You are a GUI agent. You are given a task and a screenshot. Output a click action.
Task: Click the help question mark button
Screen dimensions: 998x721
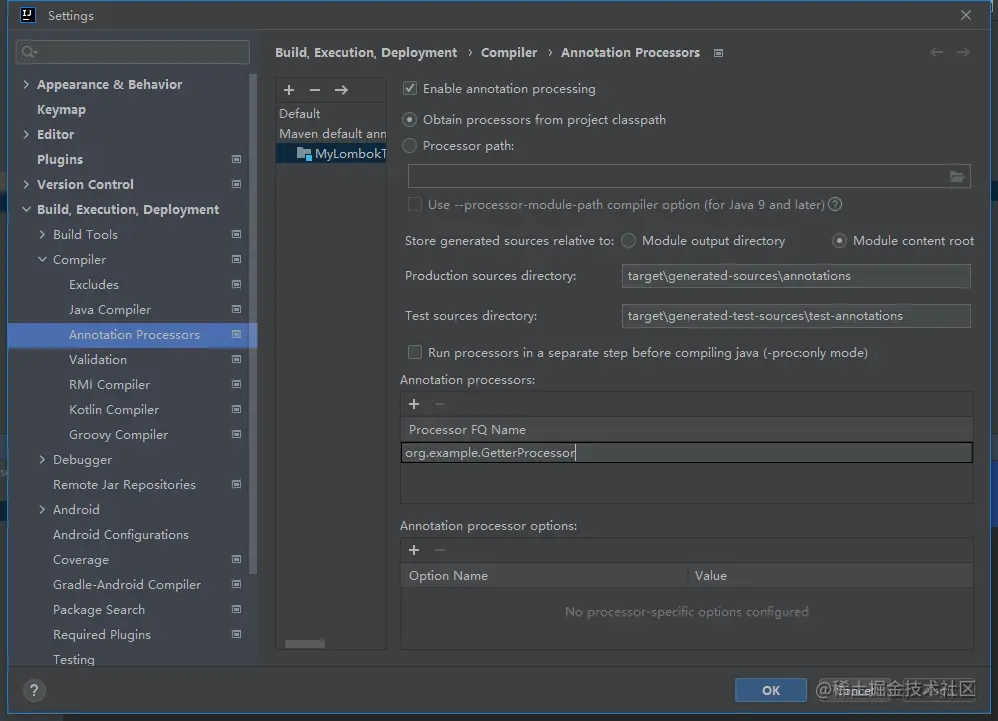pos(35,690)
